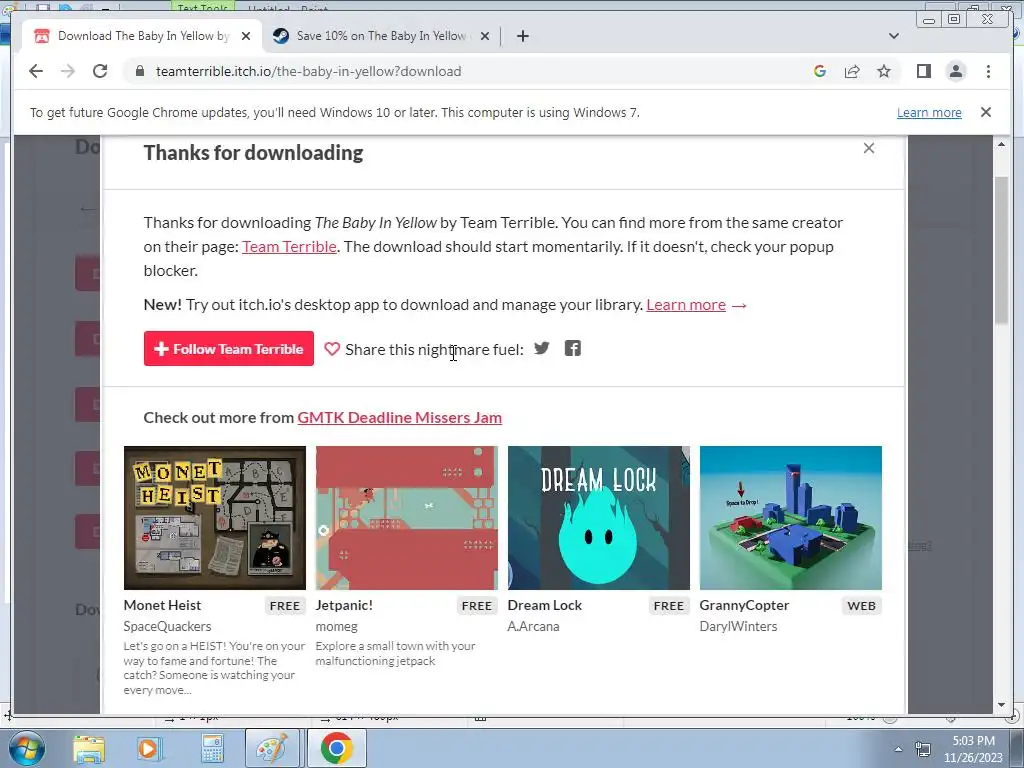This screenshot has width=1024, height=768.
Task: Toggle the Chrome side panel
Action: click(923, 71)
